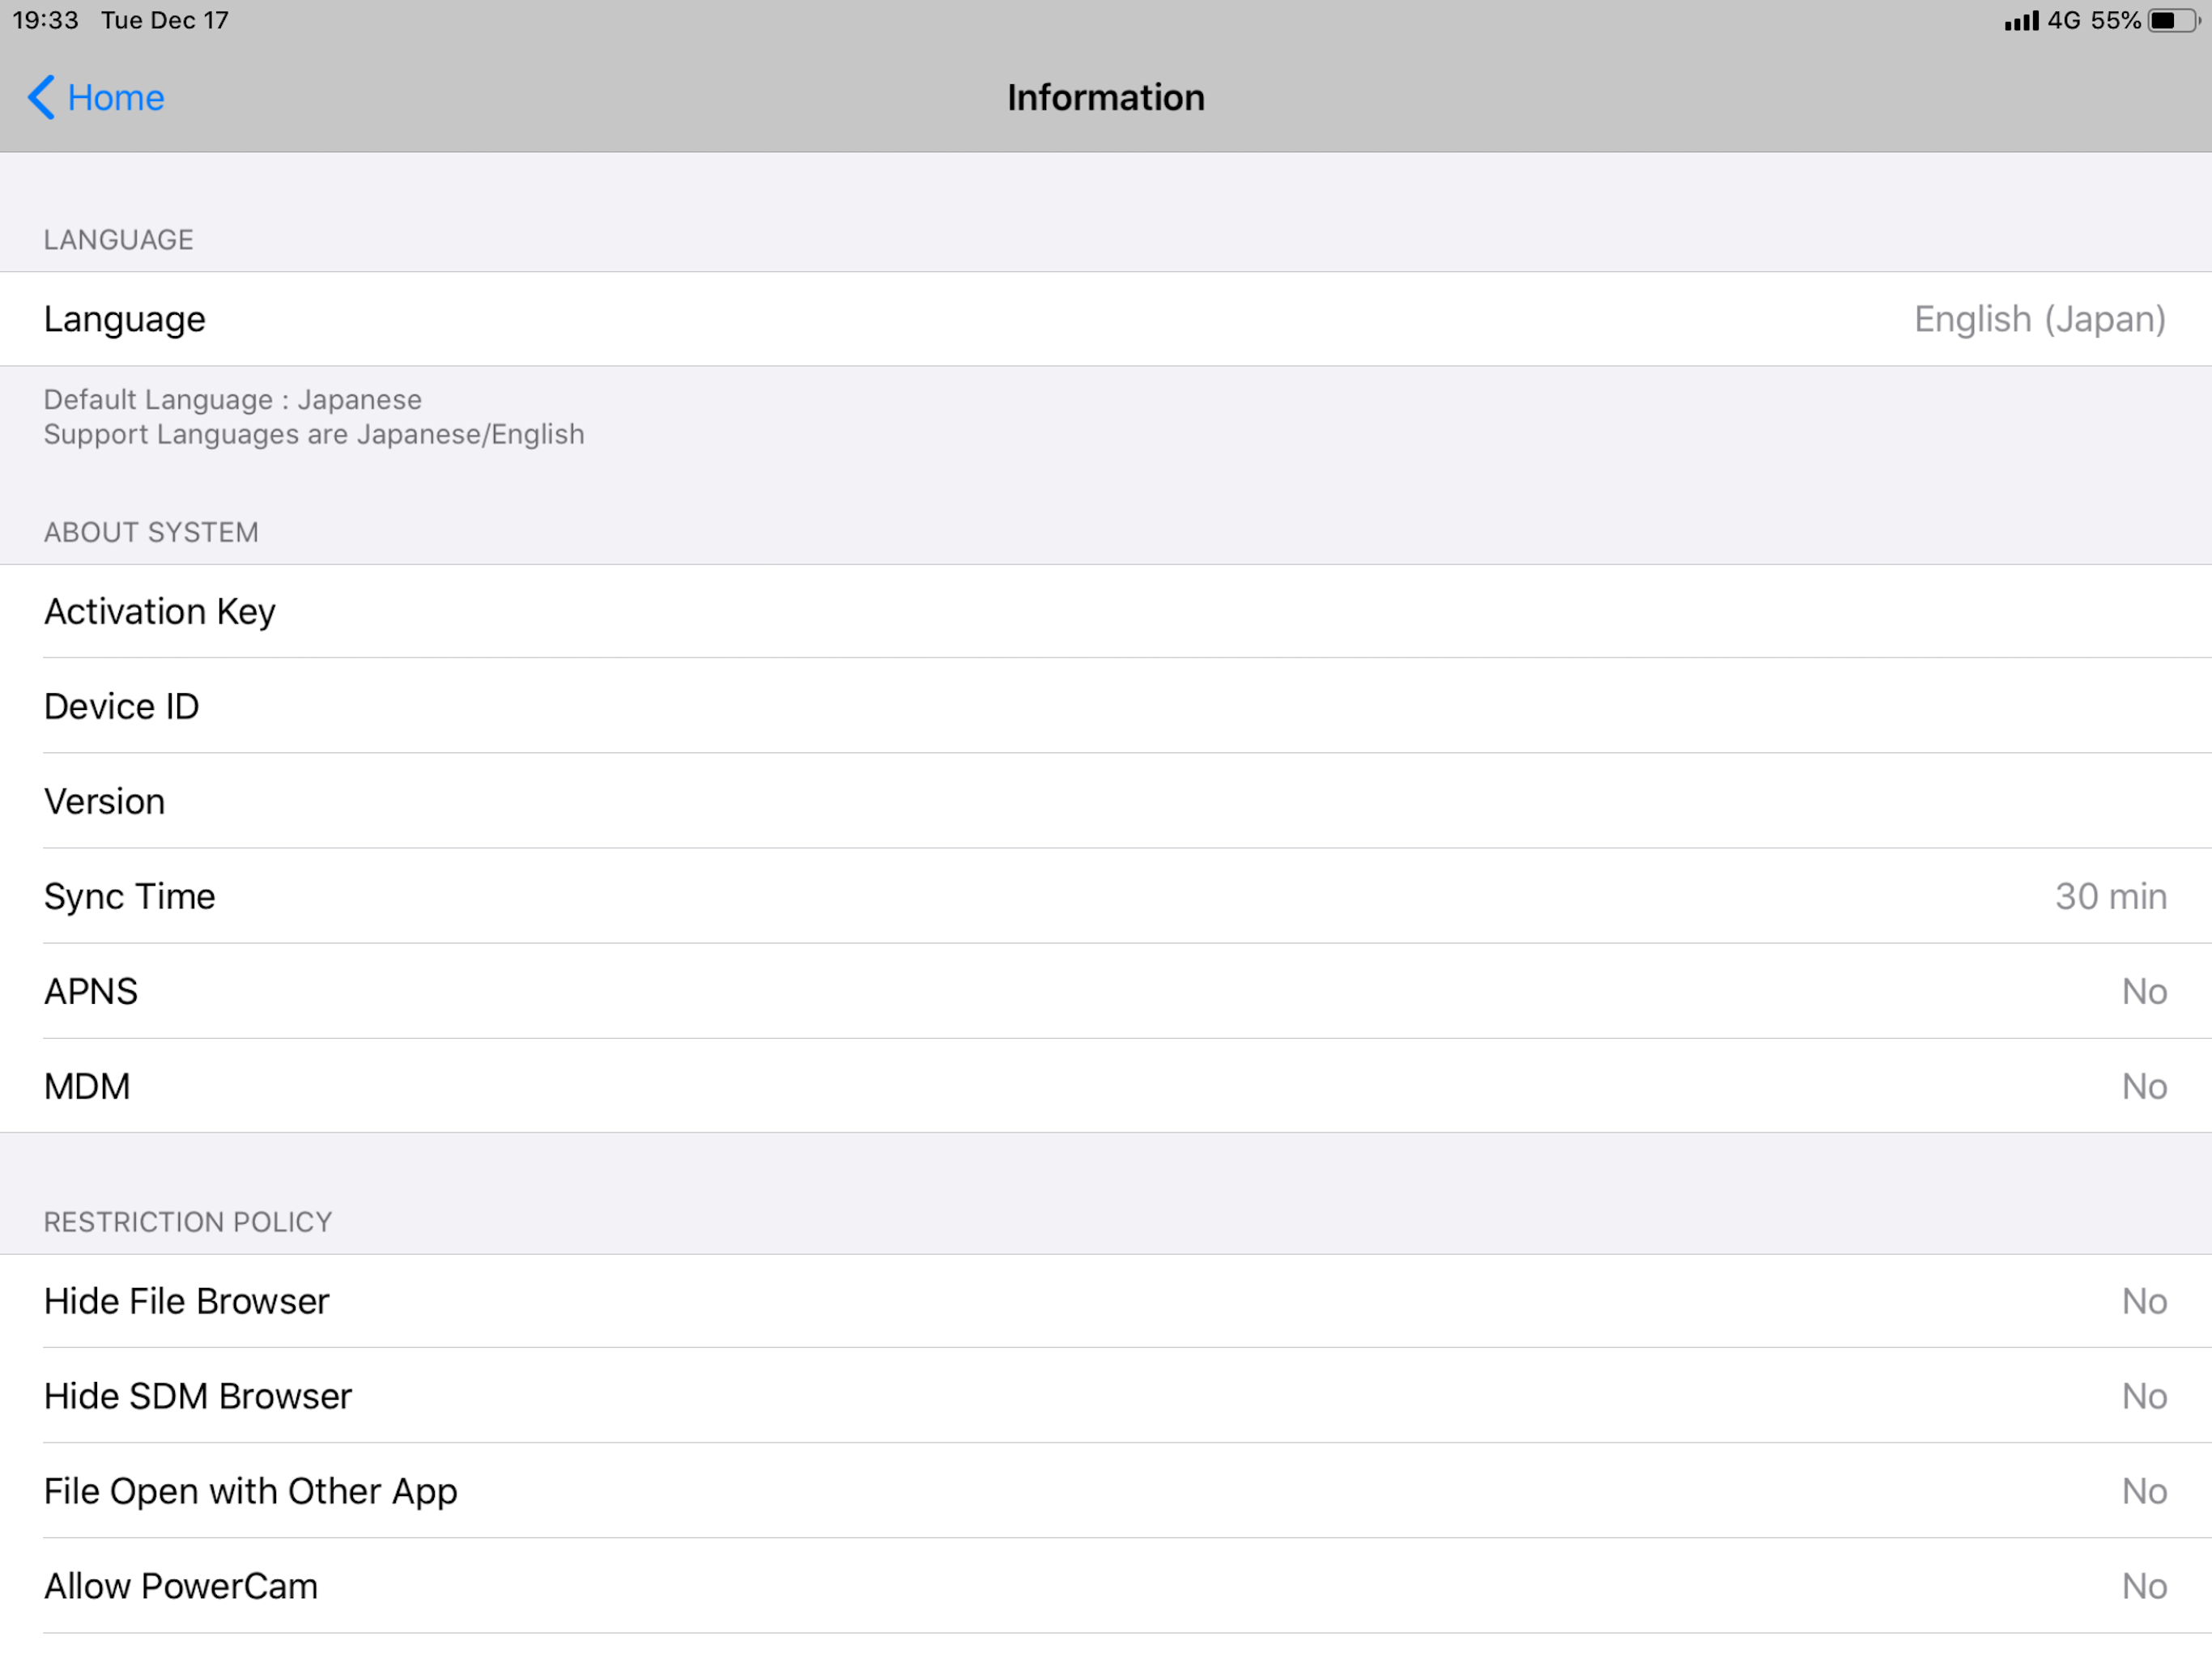Image resolution: width=2212 pixels, height=1658 pixels.
Task: Select the Activation Key row
Action: pyautogui.click(x=1106, y=612)
